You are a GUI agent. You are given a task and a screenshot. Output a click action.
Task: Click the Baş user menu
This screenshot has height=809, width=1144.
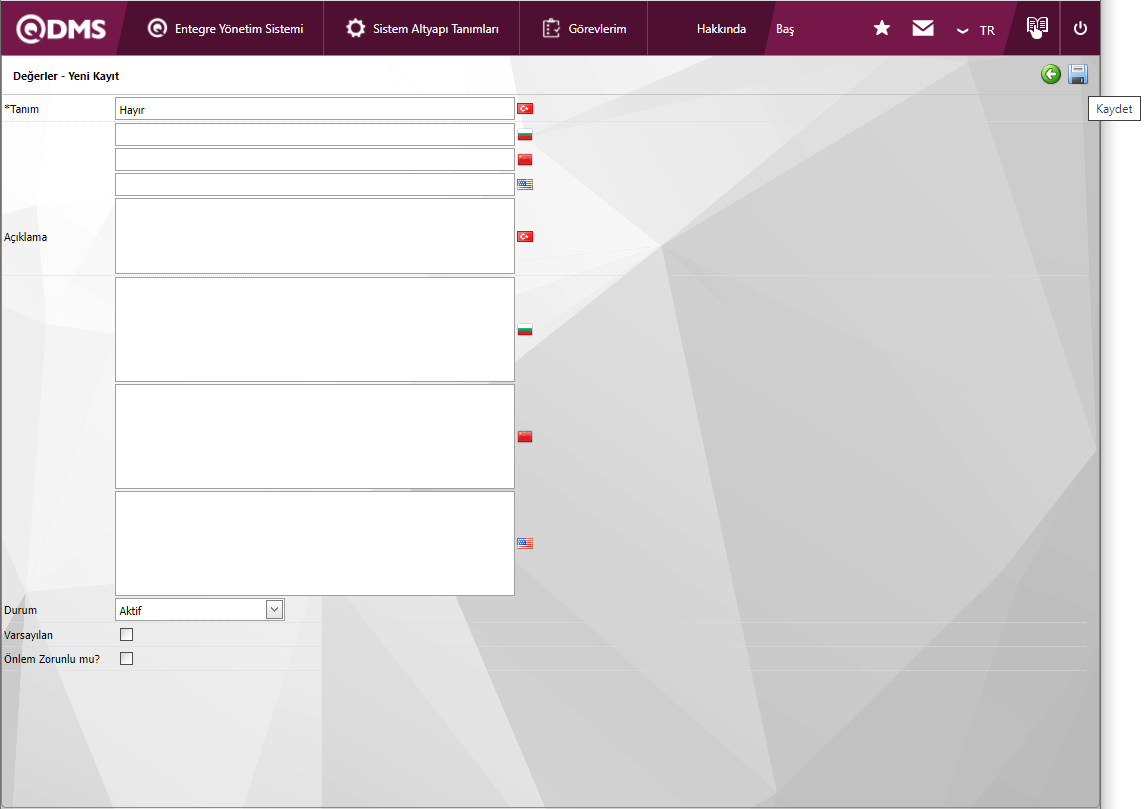[x=784, y=29]
